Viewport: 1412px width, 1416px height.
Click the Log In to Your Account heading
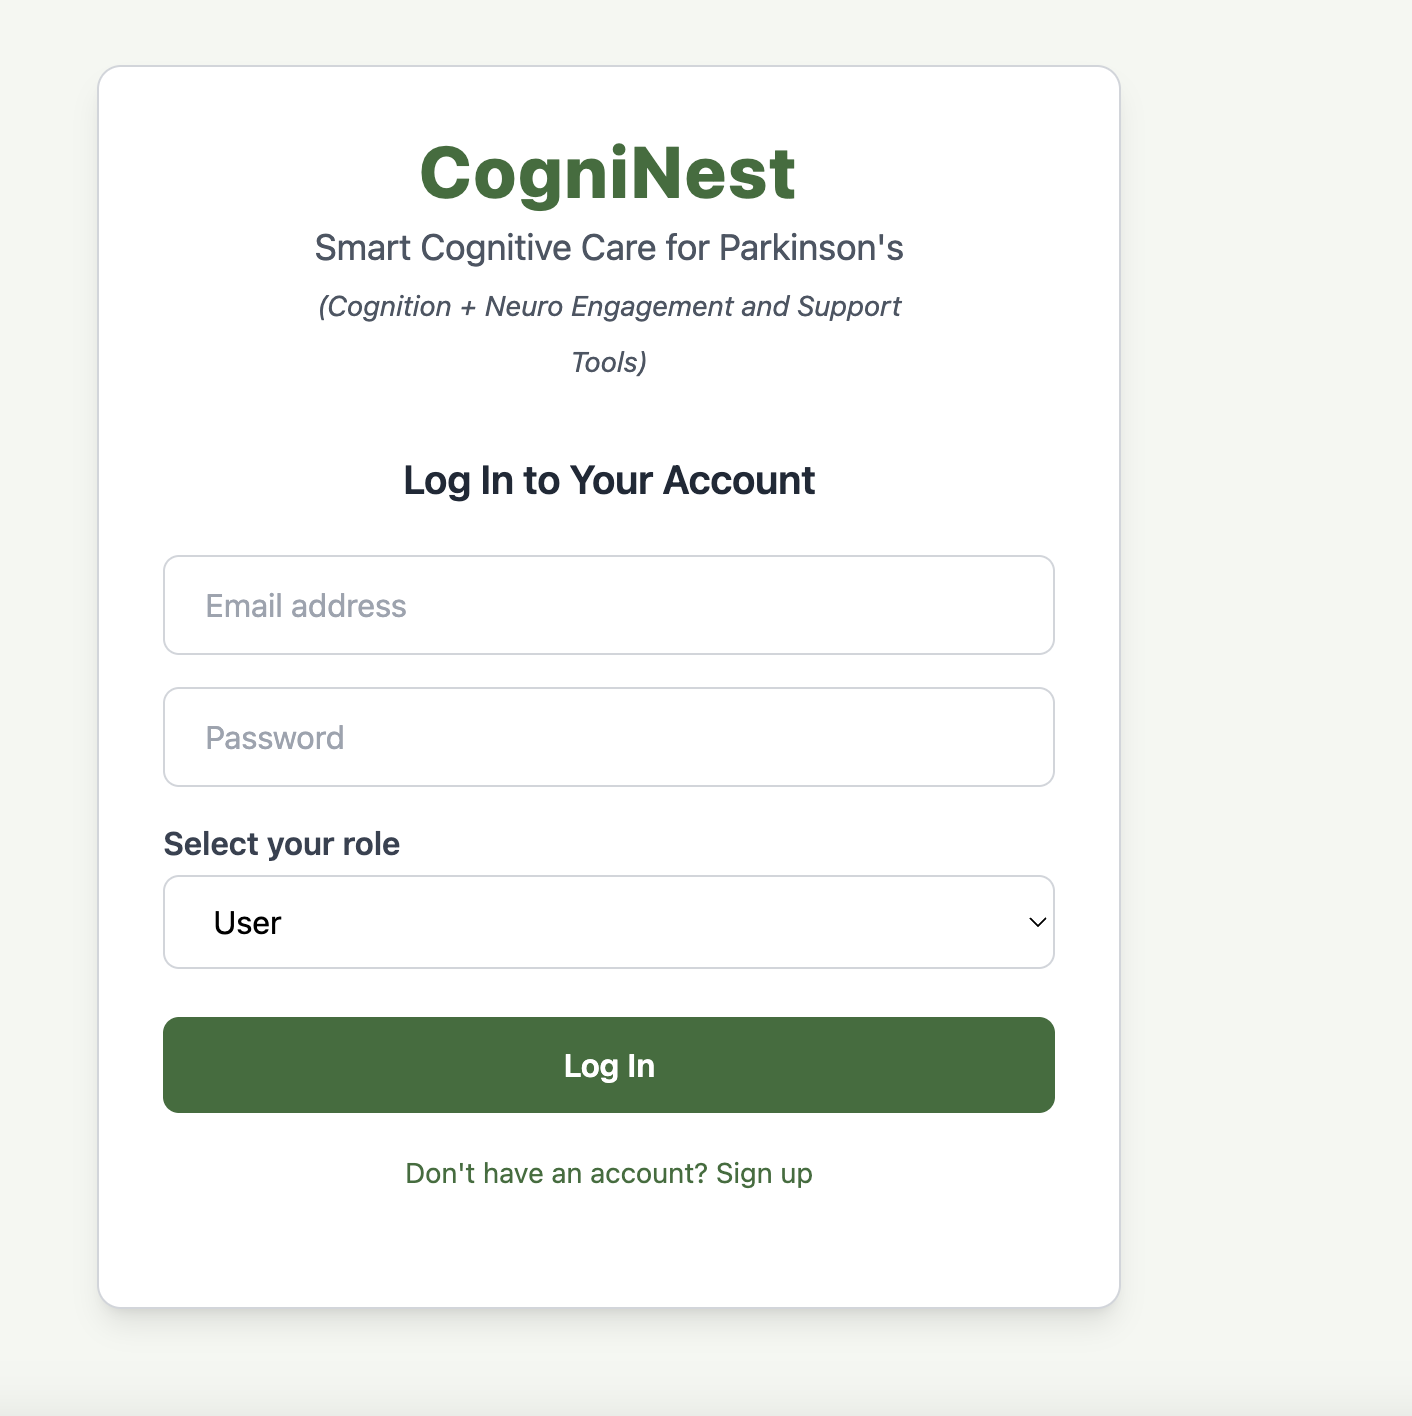click(608, 481)
